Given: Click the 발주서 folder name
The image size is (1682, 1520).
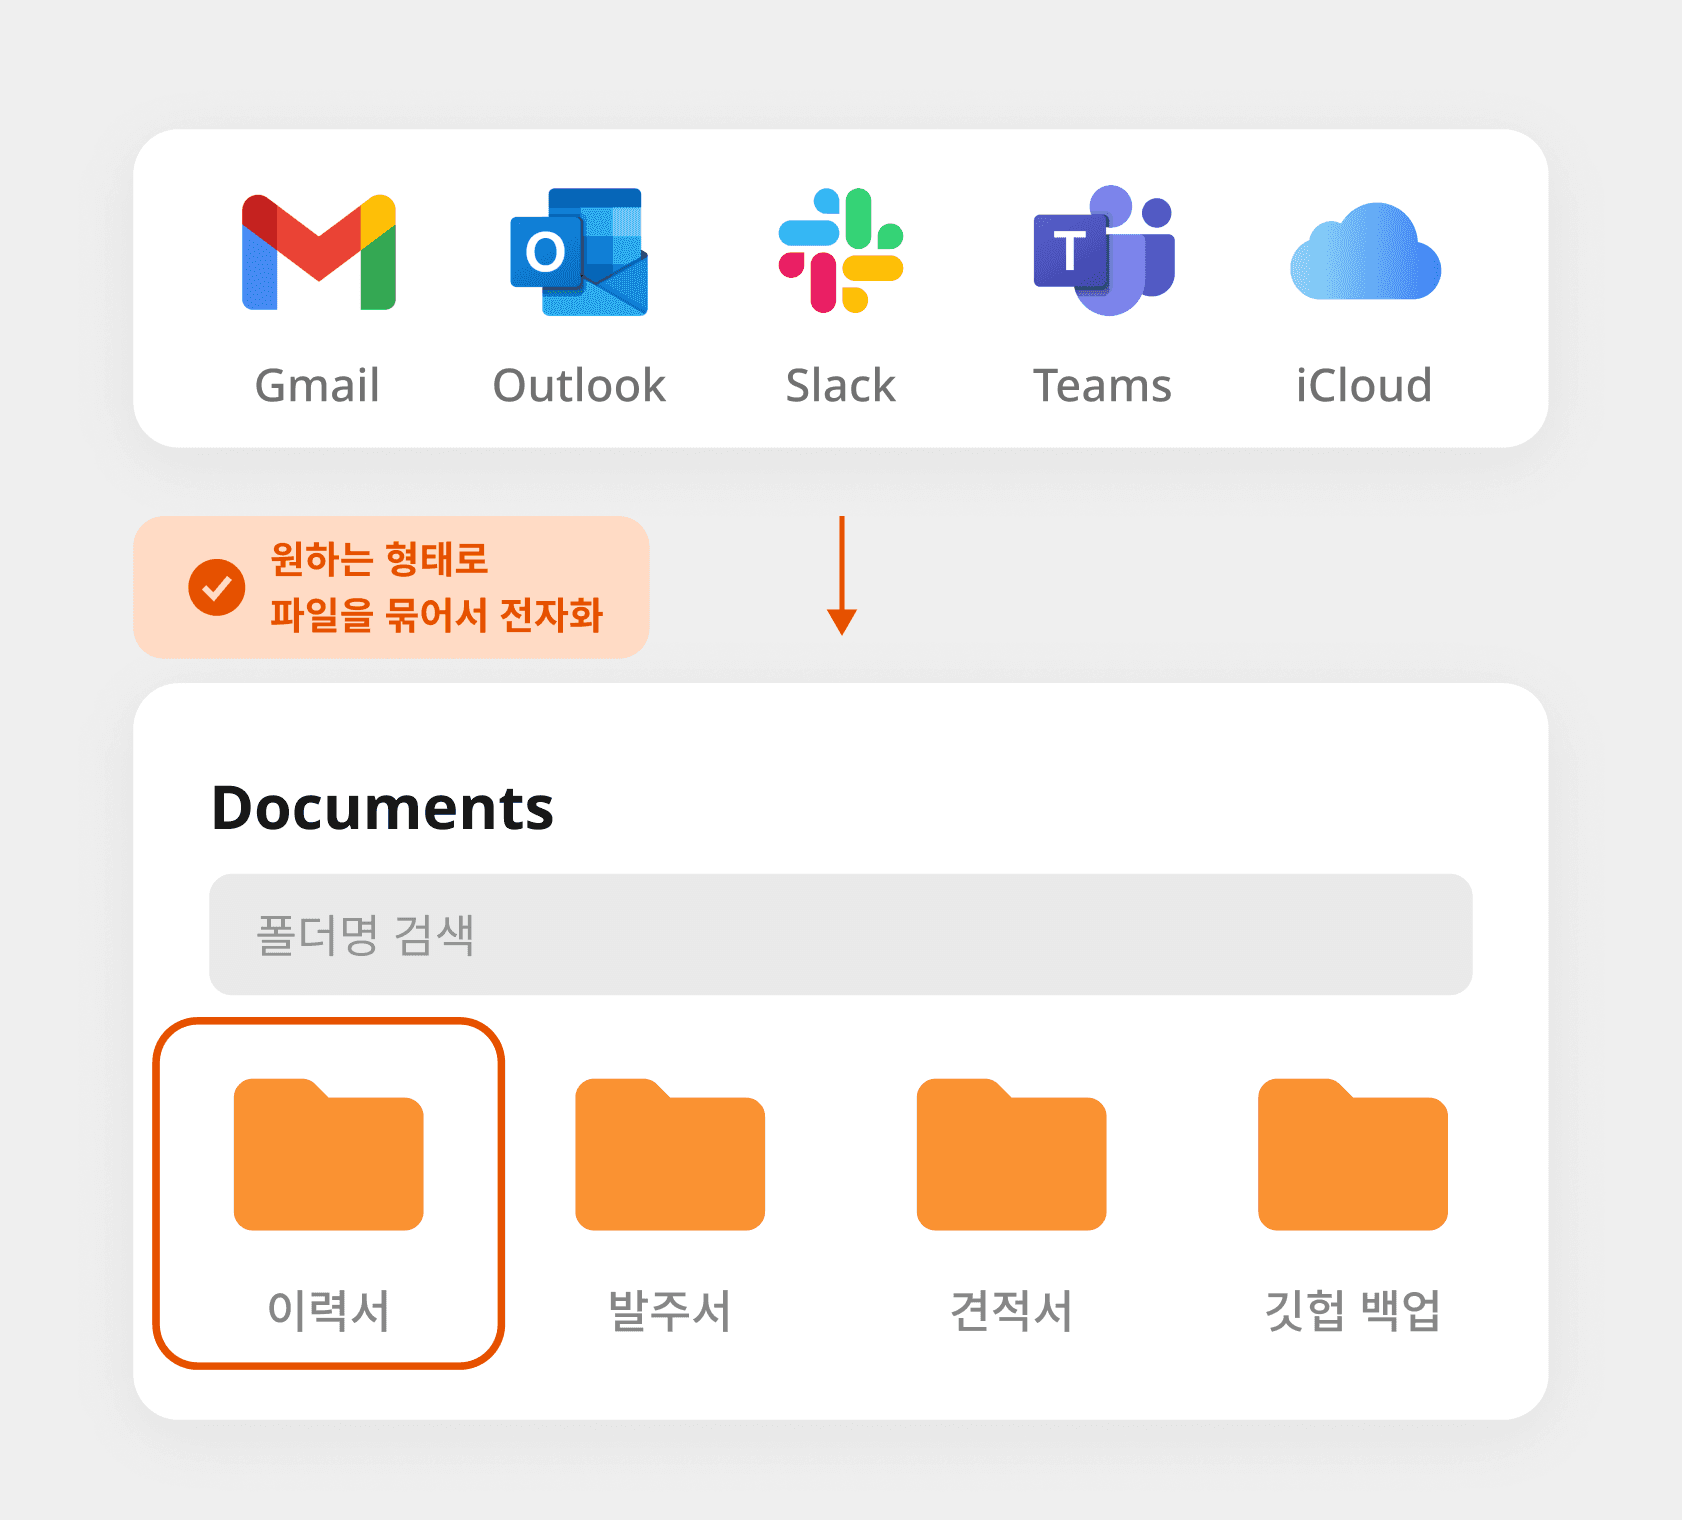Looking at the screenshot, I should click(670, 1311).
